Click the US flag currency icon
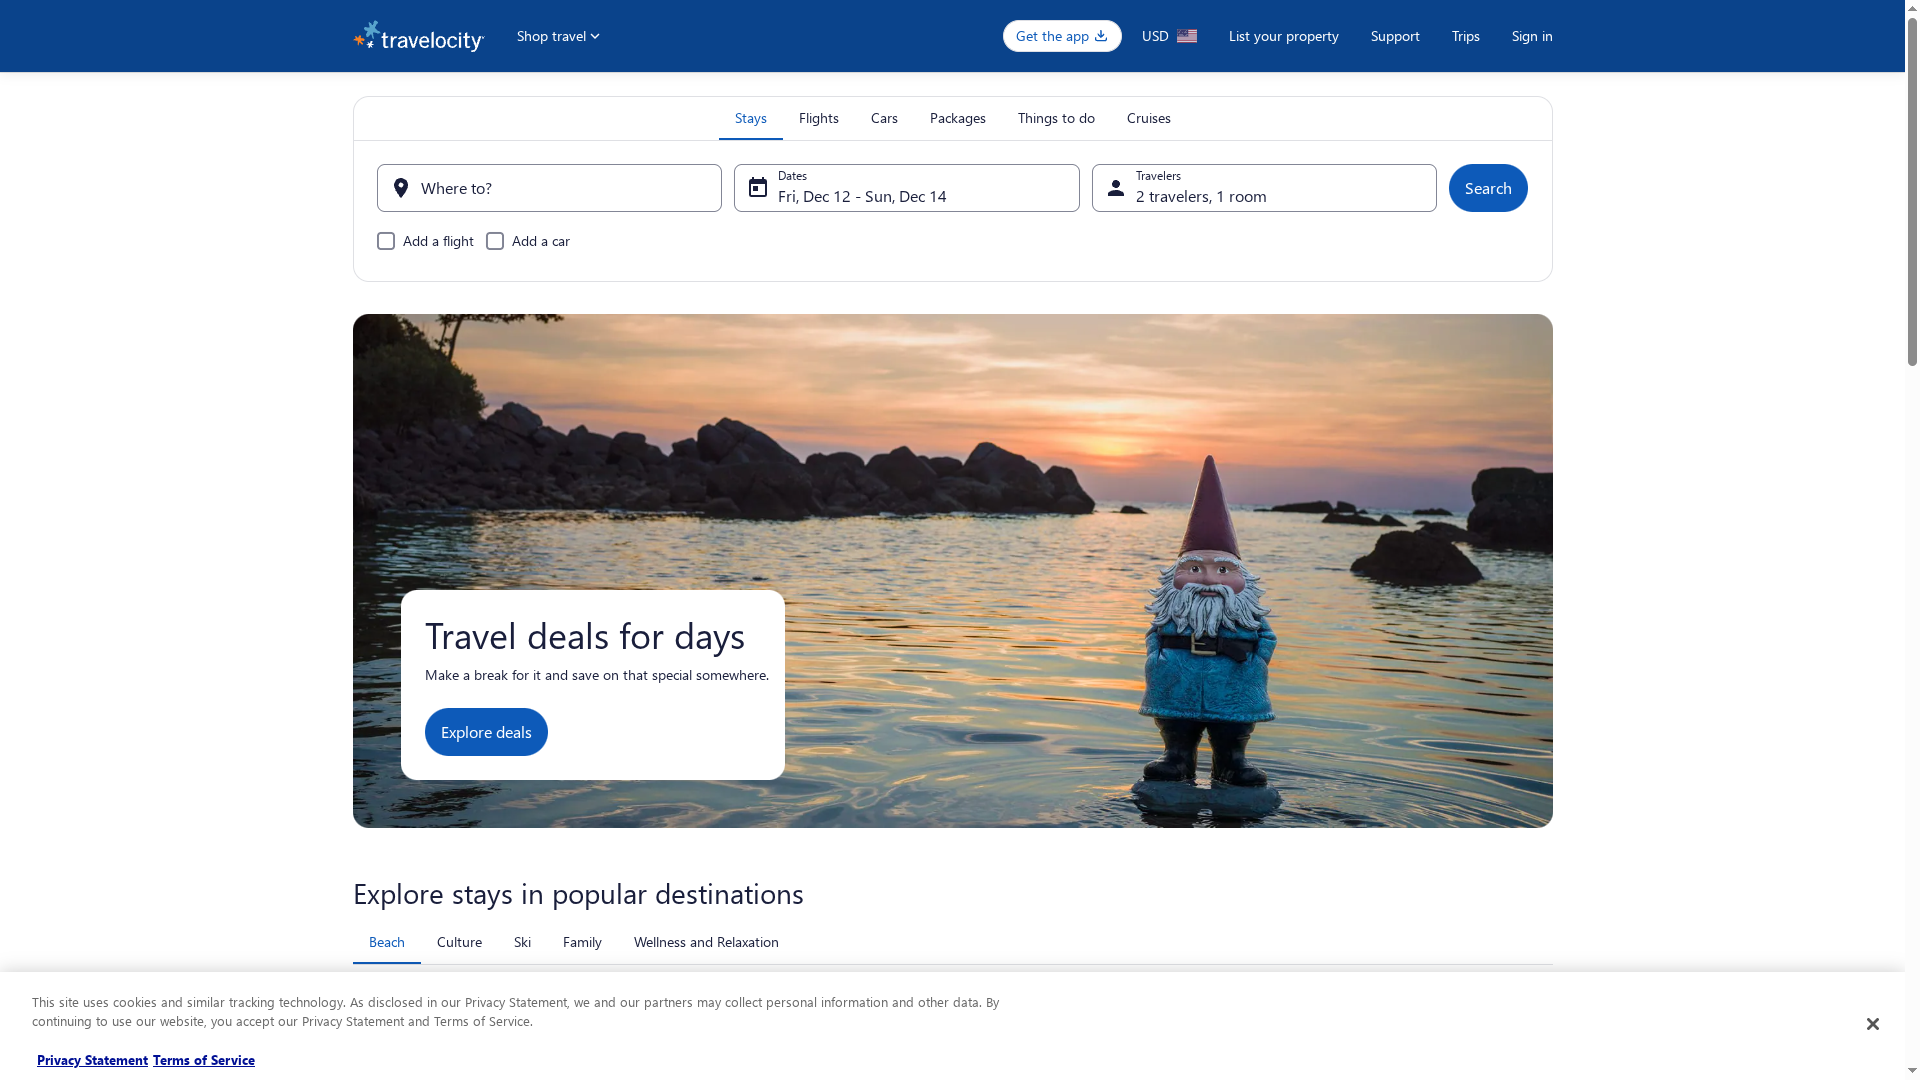 click(x=1187, y=36)
